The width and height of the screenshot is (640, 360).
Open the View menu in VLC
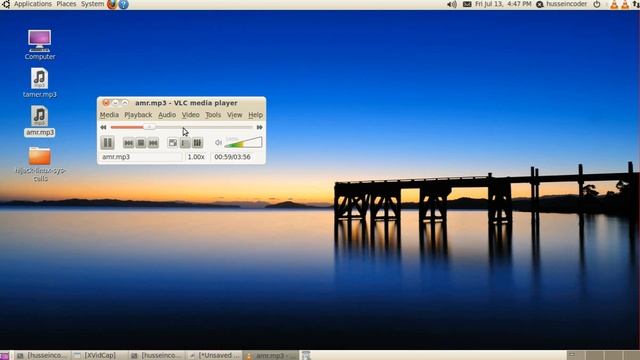(235, 115)
